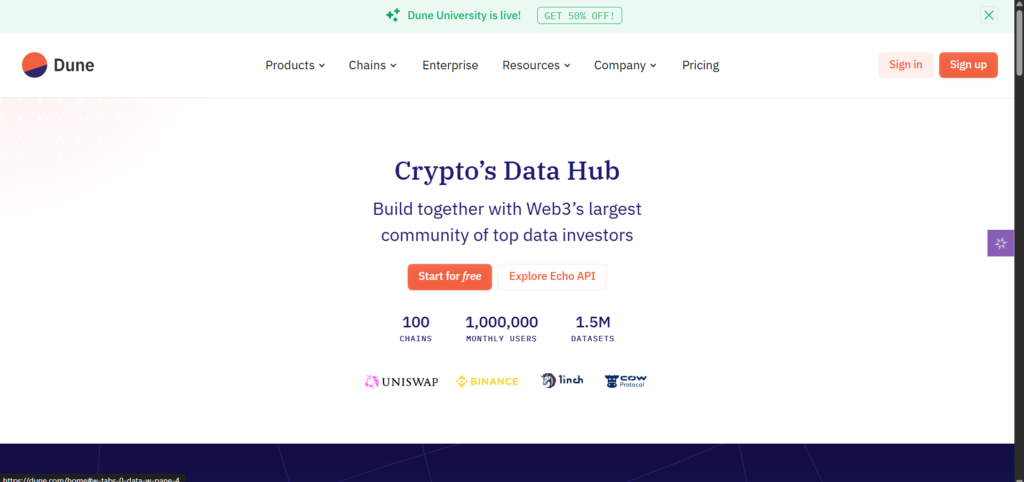Select the Explore Echo API button
1024x482 pixels.
pyautogui.click(x=552, y=276)
